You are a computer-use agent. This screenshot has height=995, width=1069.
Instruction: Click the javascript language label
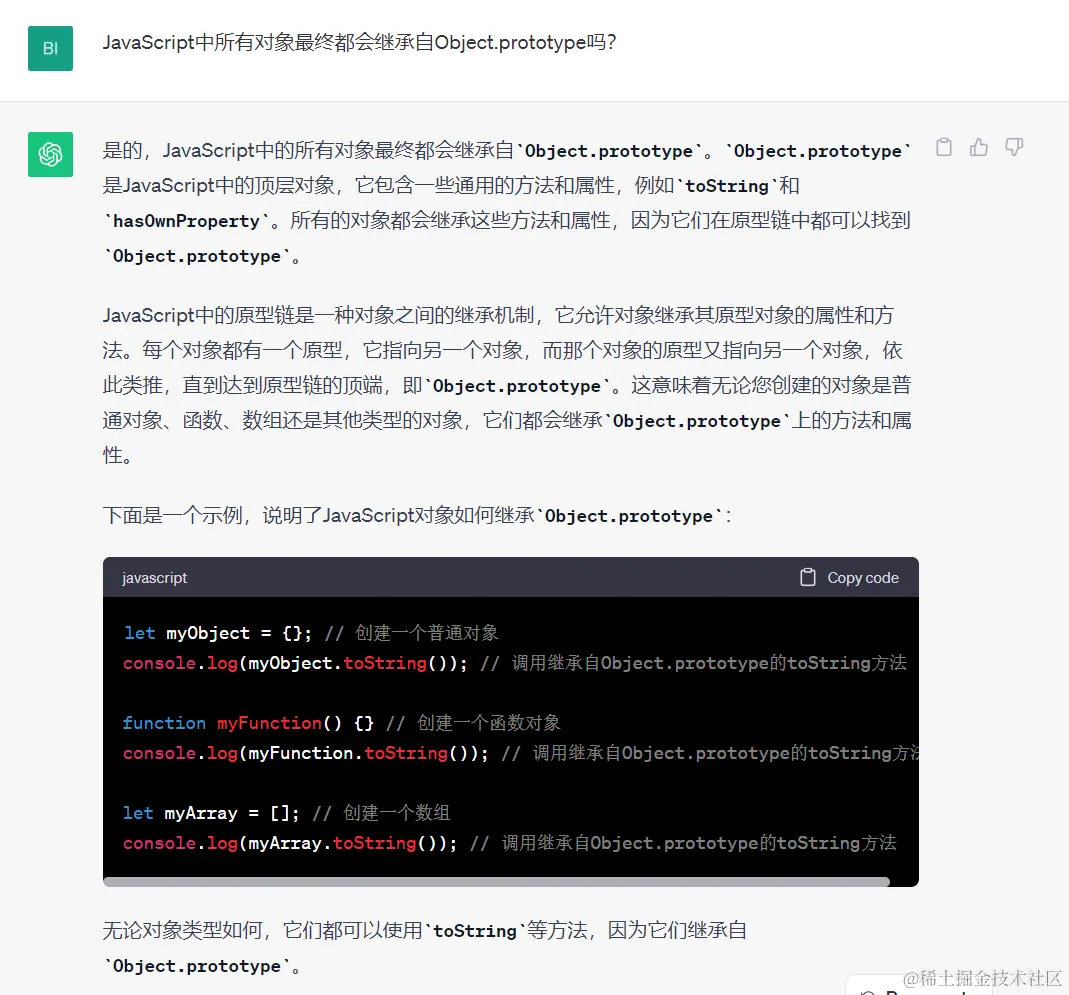click(154, 578)
